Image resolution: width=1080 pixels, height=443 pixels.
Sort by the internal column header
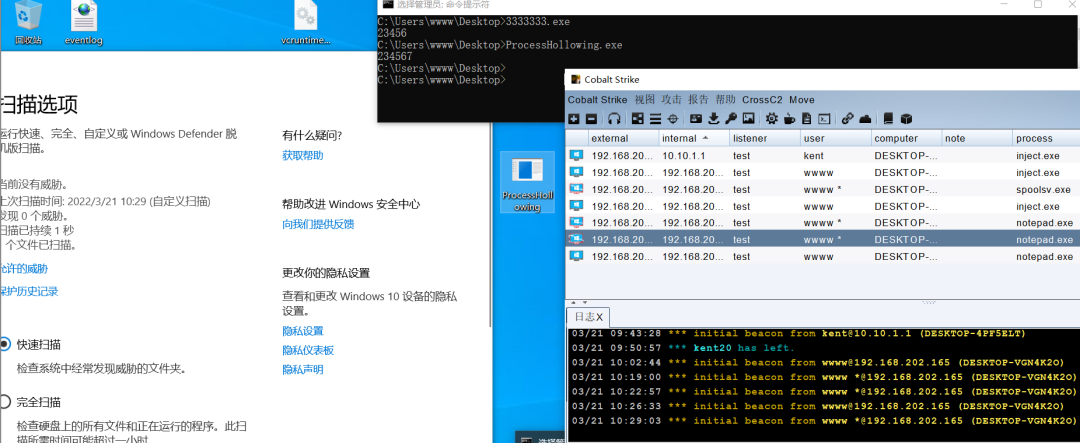(694, 138)
